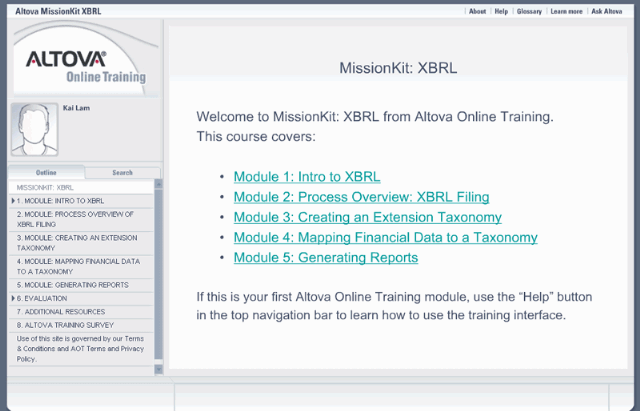Click the Altova Online Training logo

tap(86, 67)
